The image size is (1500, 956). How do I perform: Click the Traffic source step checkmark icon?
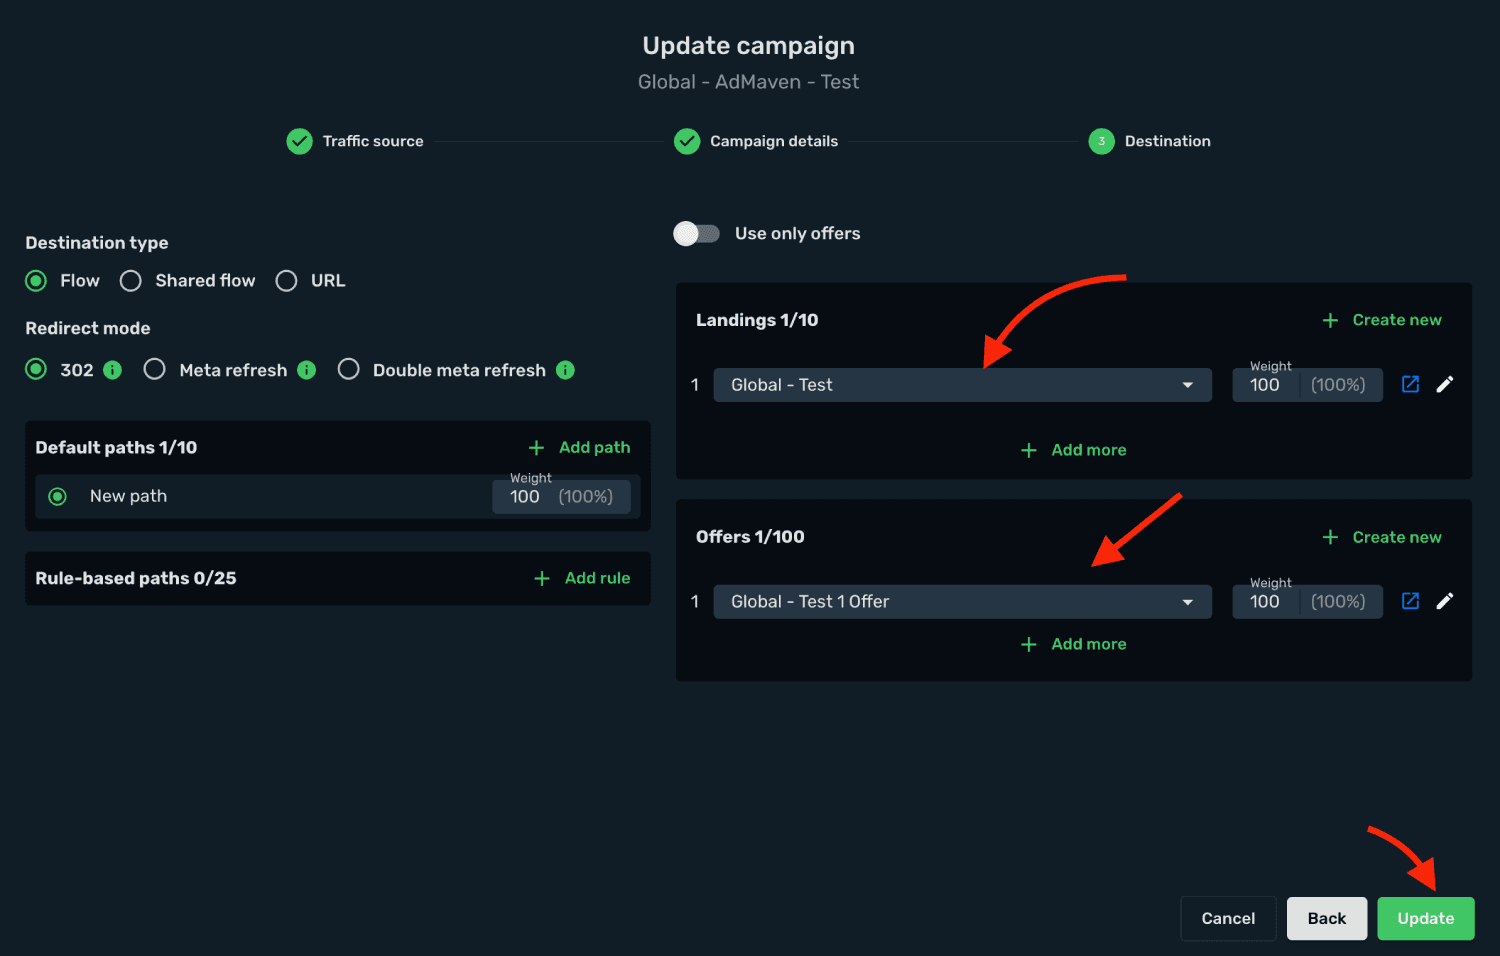tap(299, 141)
